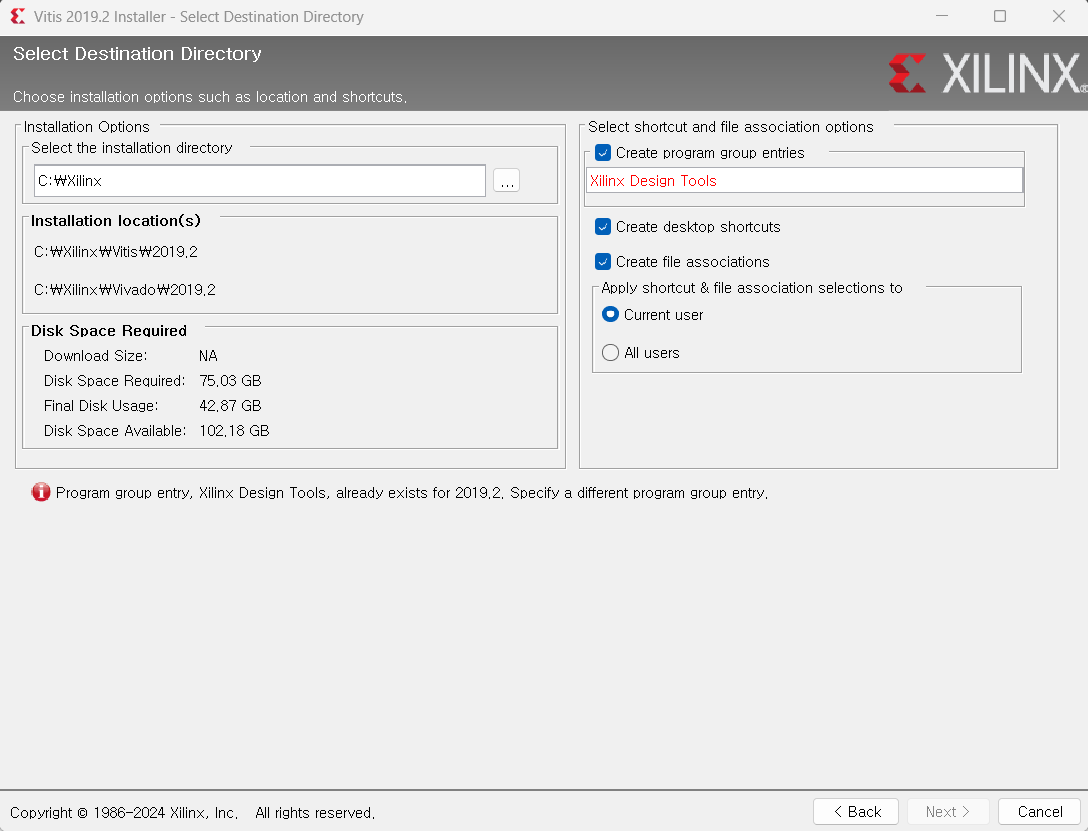Click 'Apply shortcut & file association selections to' label
The width and height of the screenshot is (1088, 831).
751,288
